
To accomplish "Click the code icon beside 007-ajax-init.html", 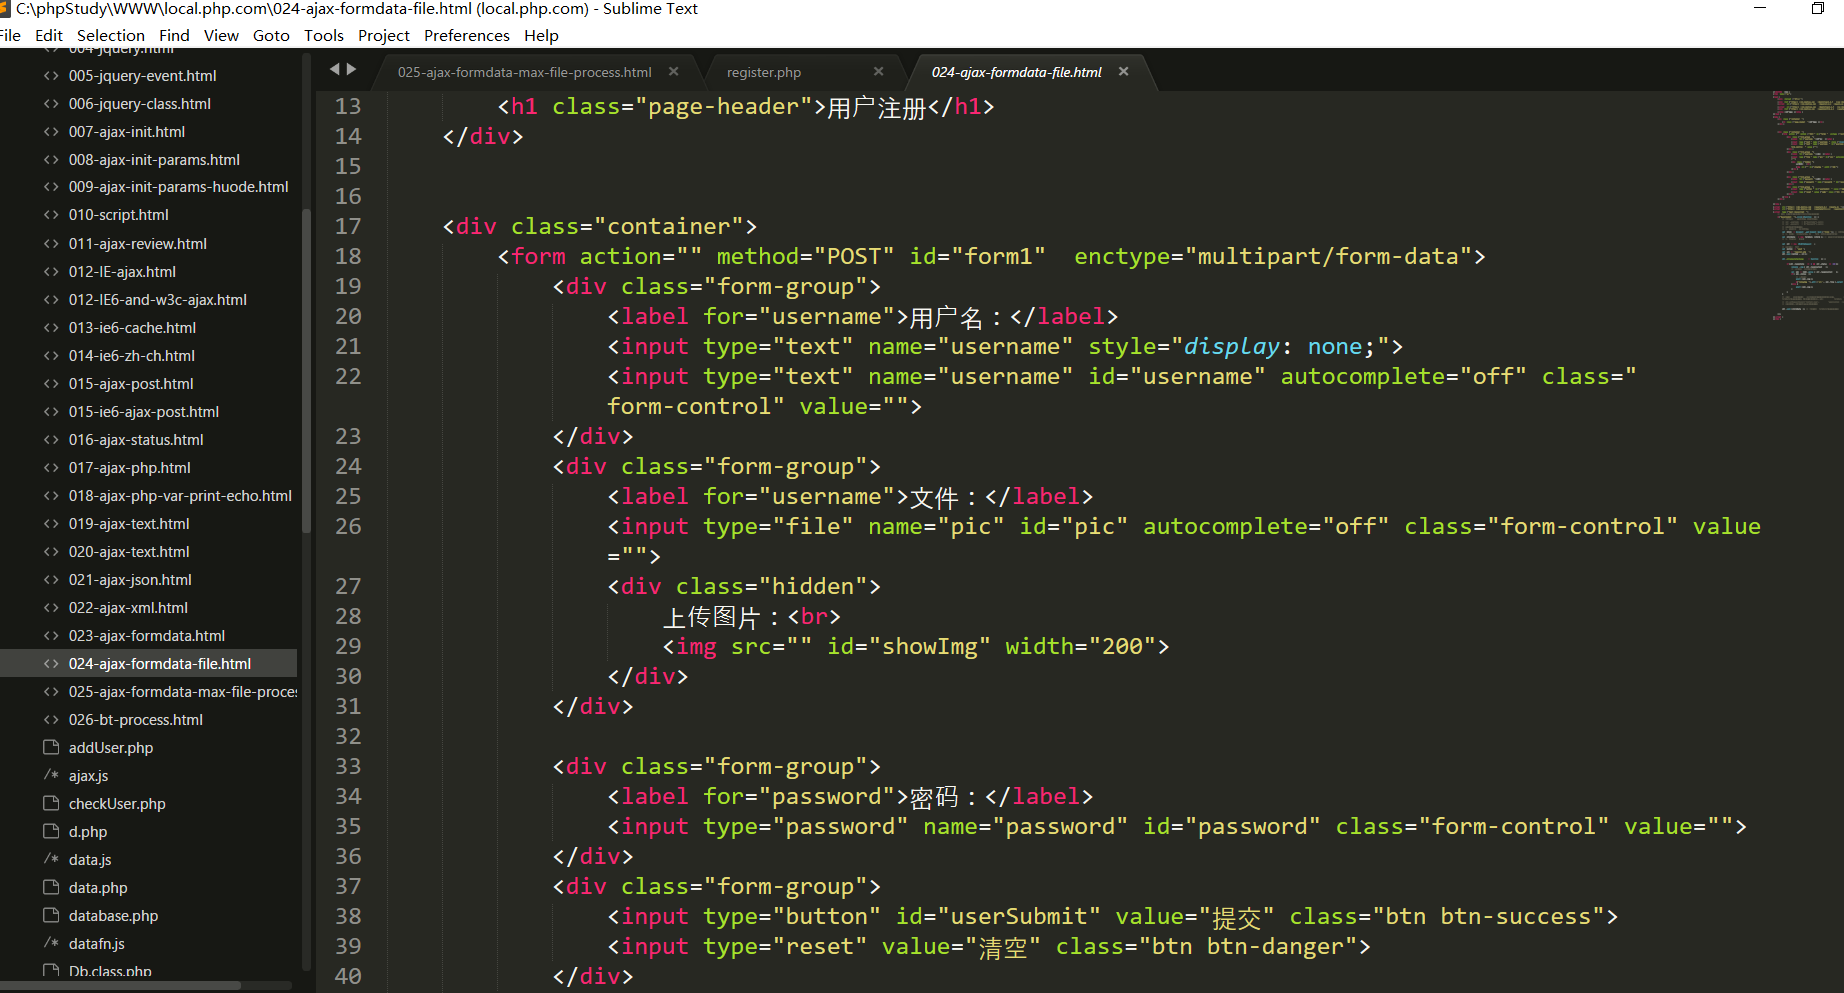I will click(51, 132).
